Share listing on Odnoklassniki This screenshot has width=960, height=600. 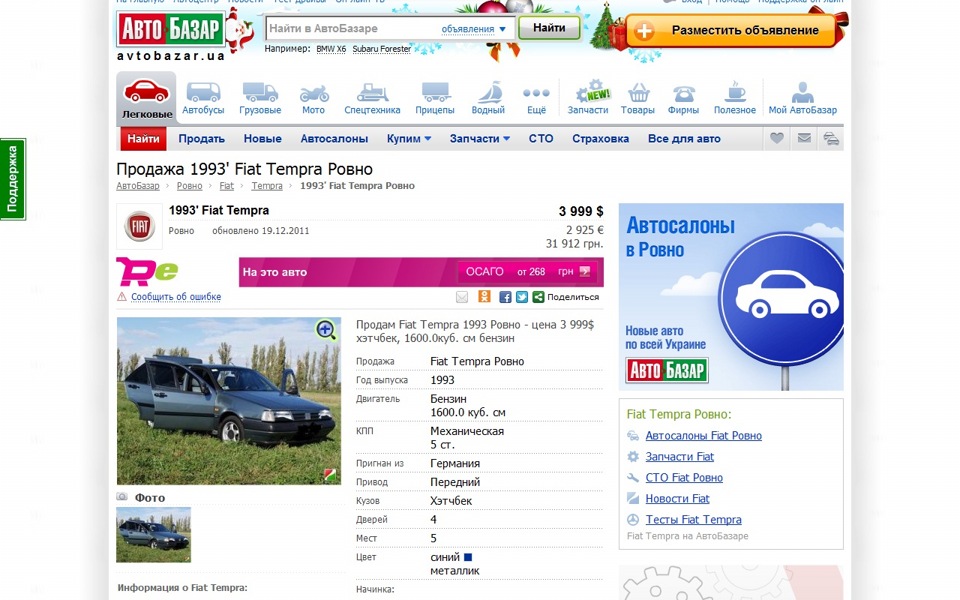484,296
